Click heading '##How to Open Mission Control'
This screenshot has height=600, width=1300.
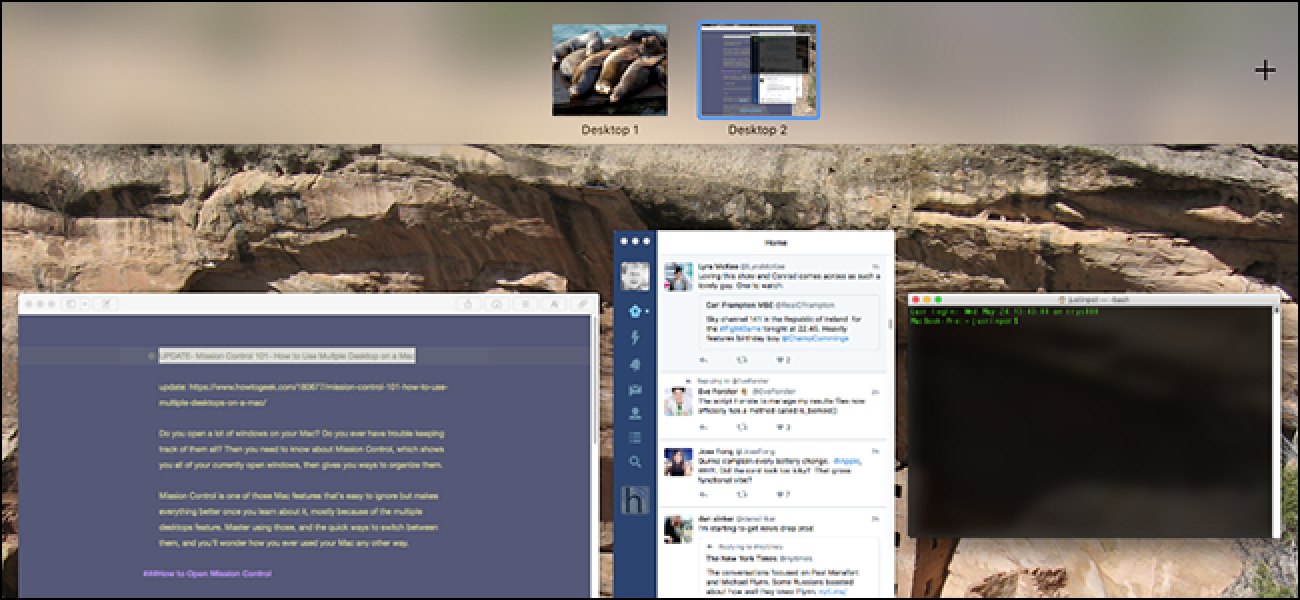point(207,574)
